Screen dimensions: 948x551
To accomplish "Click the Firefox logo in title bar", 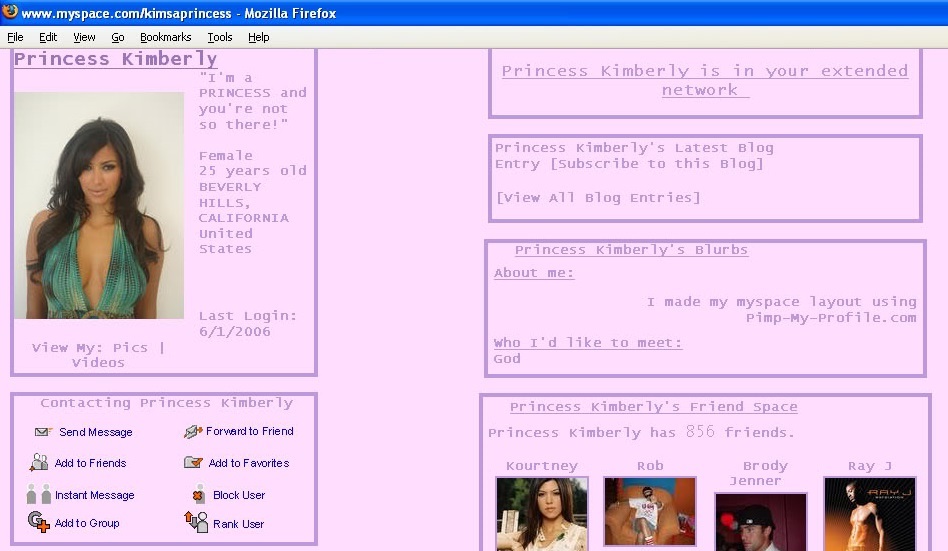I will pyautogui.click(x=10, y=11).
